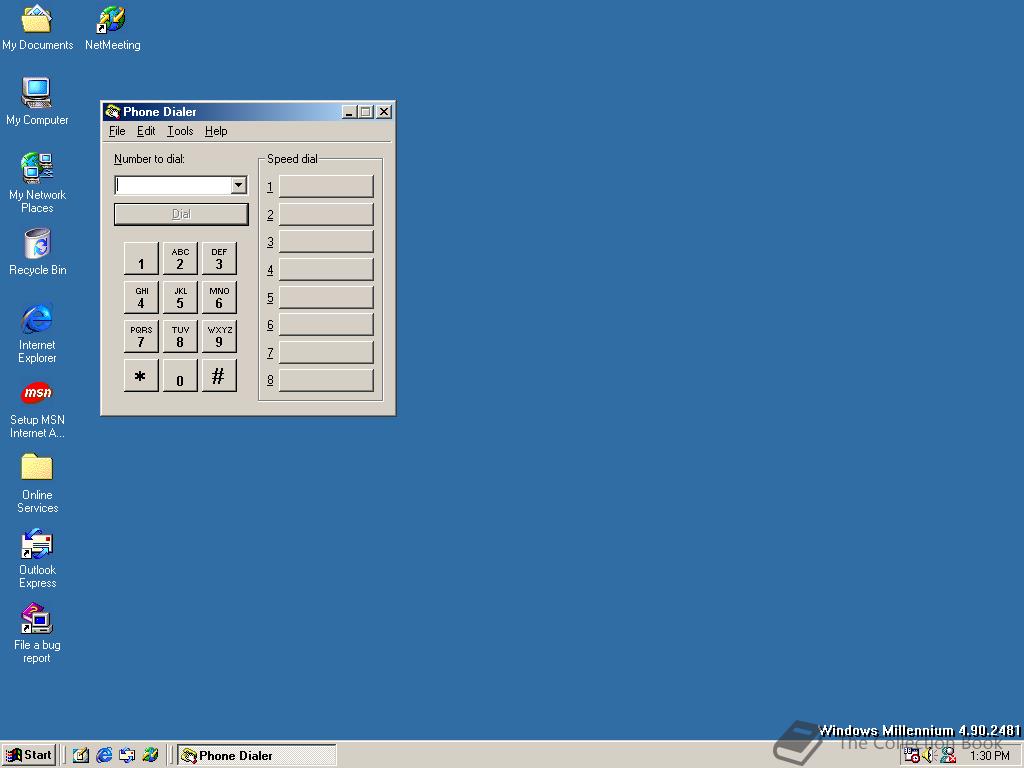Click the Phone Dialer title bar icon

(112, 112)
